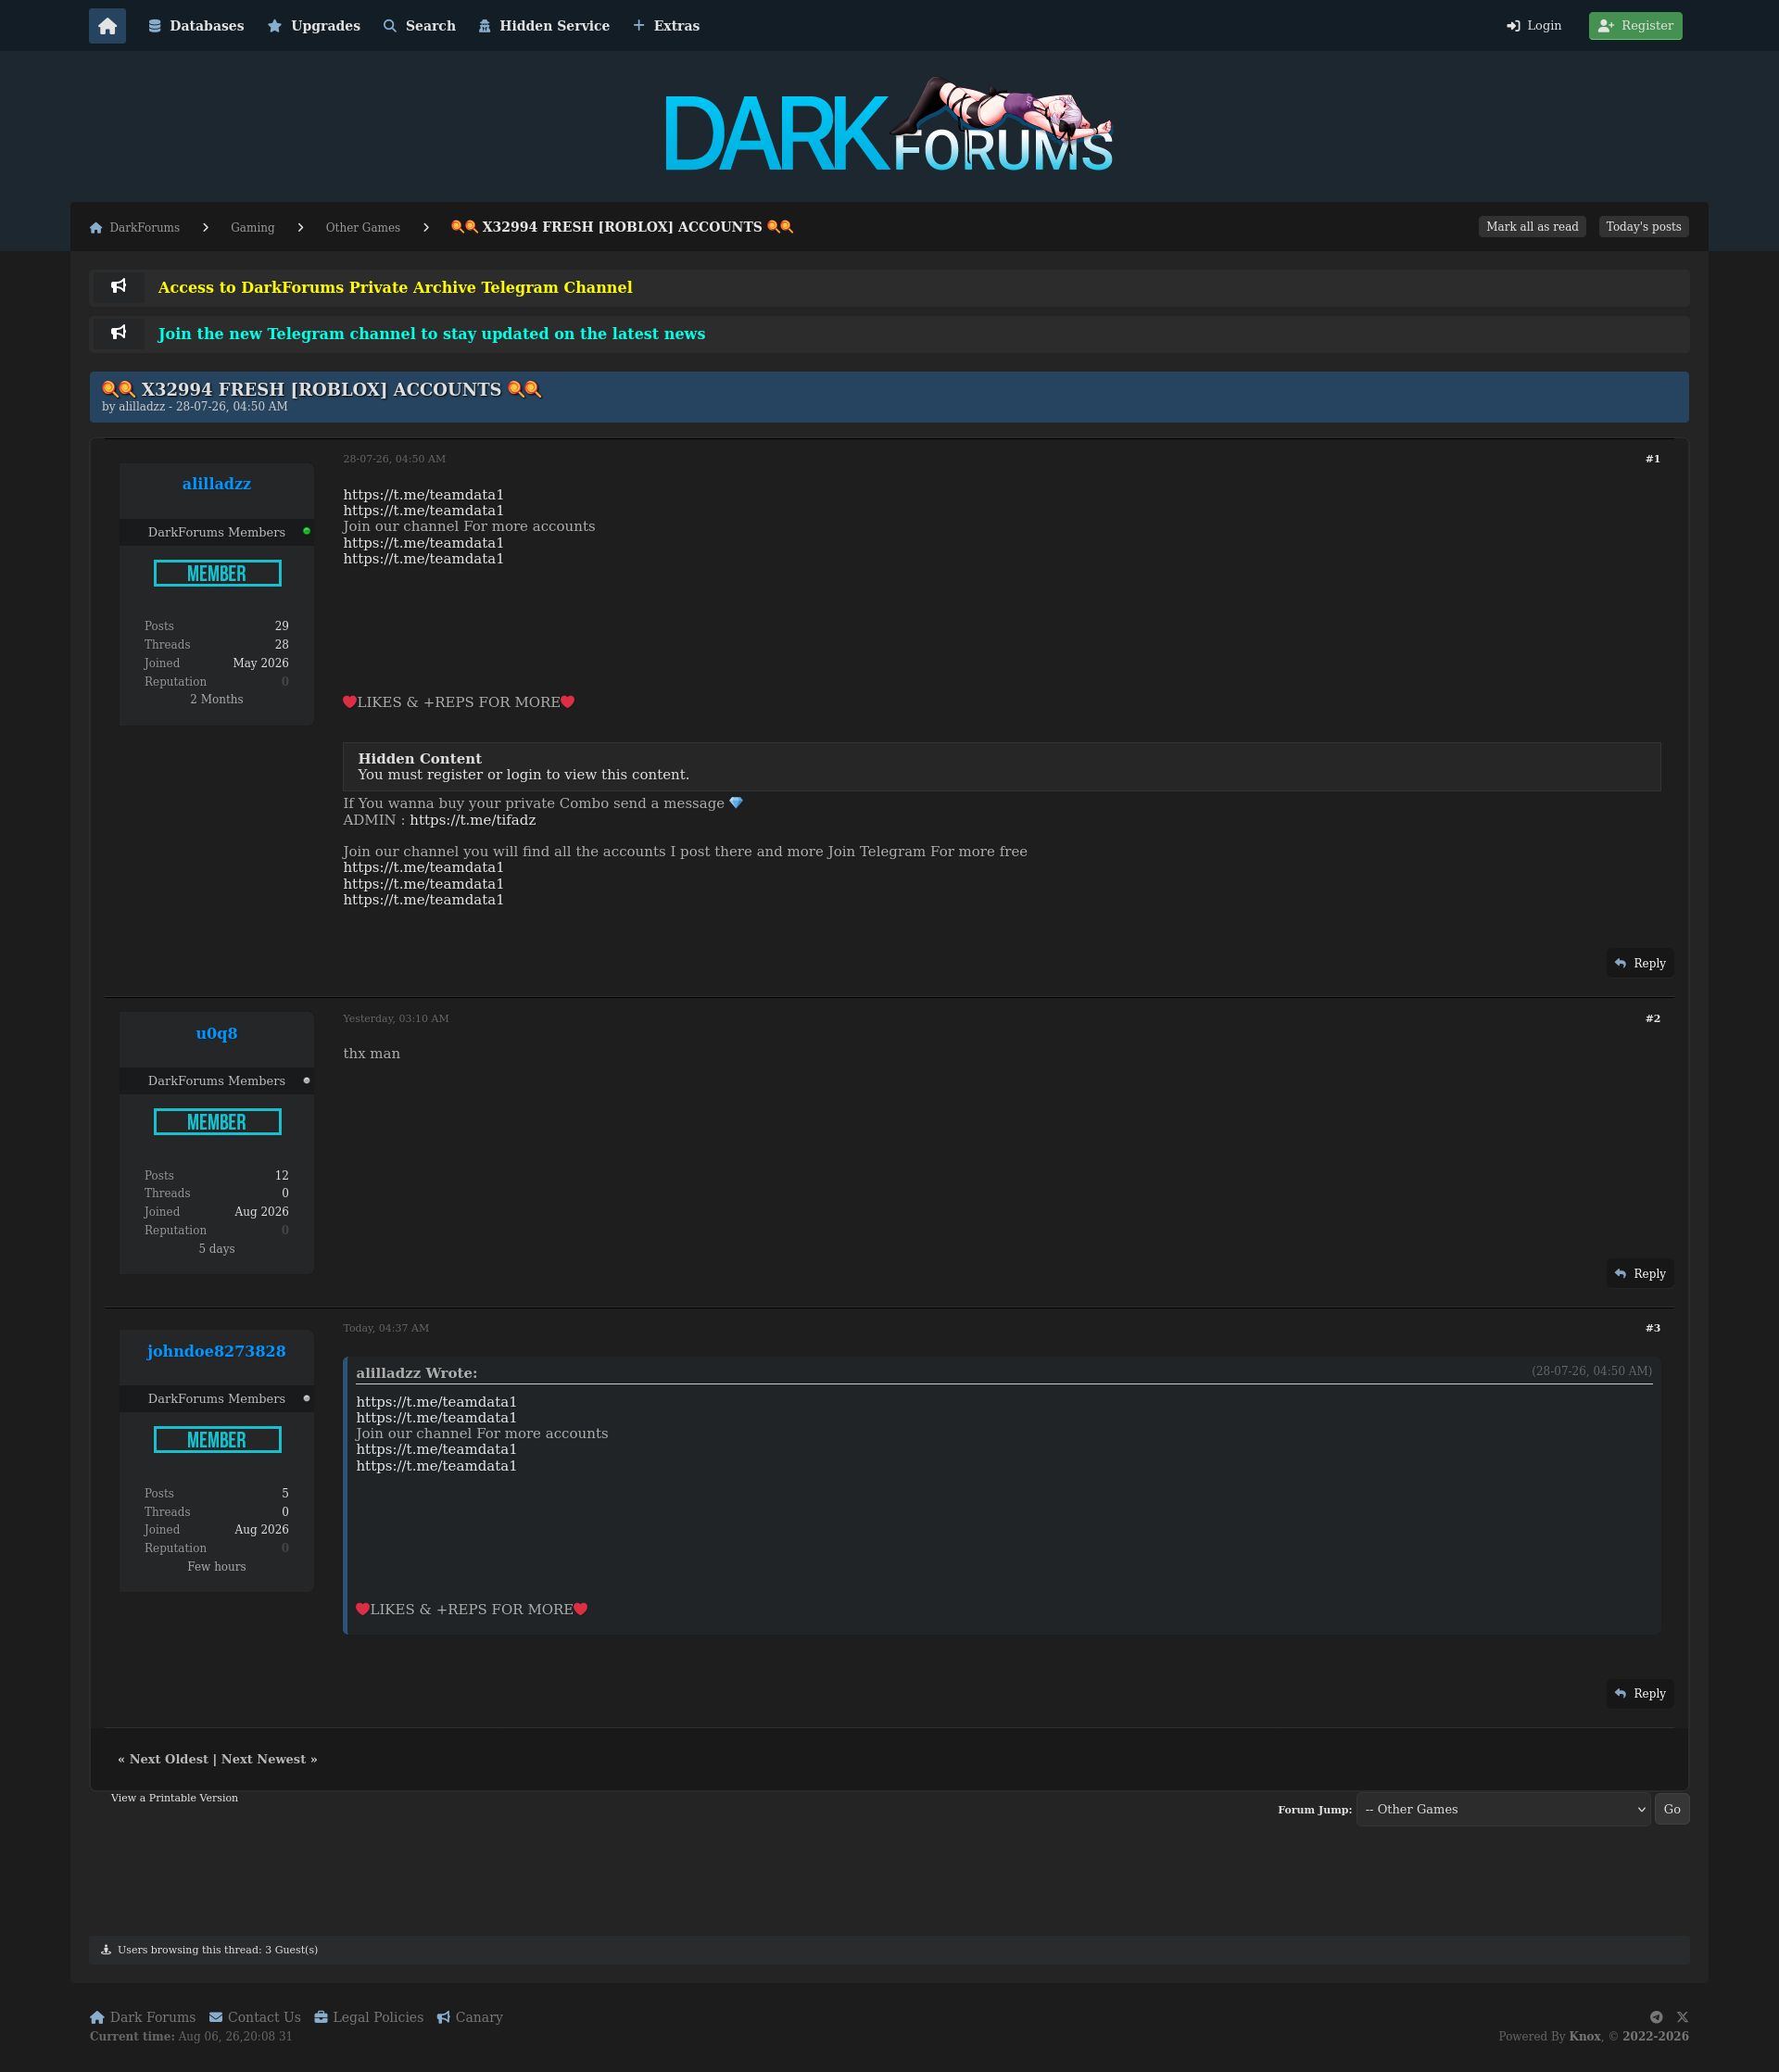Viewport: 1779px width, 2072px height.
Task: Open the post #1 permalink
Action: 1652,459
